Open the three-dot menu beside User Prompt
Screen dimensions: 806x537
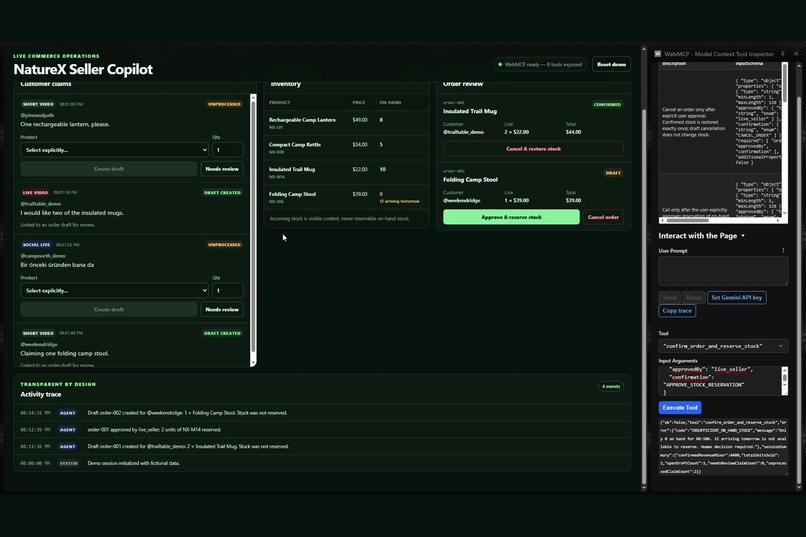click(783, 250)
